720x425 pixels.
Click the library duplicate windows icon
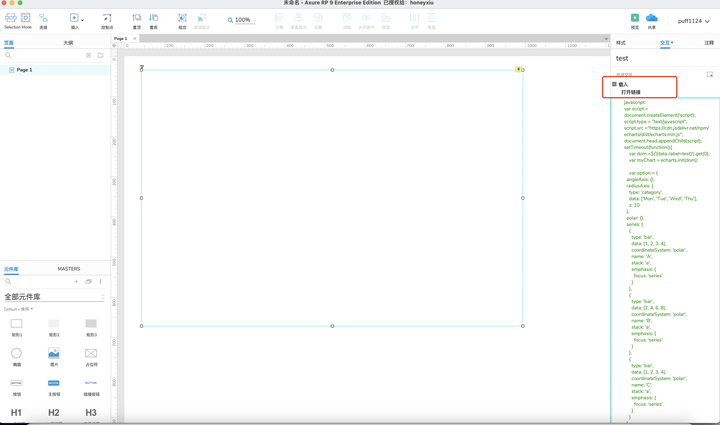point(89,281)
